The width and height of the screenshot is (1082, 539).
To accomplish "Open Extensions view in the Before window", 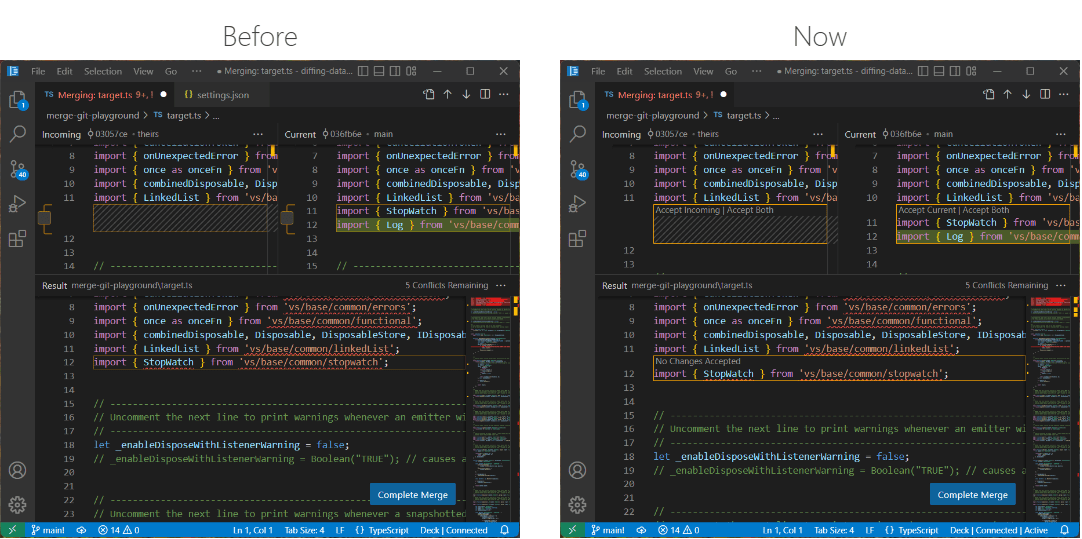I will pyautogui.click(x=17, y=239).
